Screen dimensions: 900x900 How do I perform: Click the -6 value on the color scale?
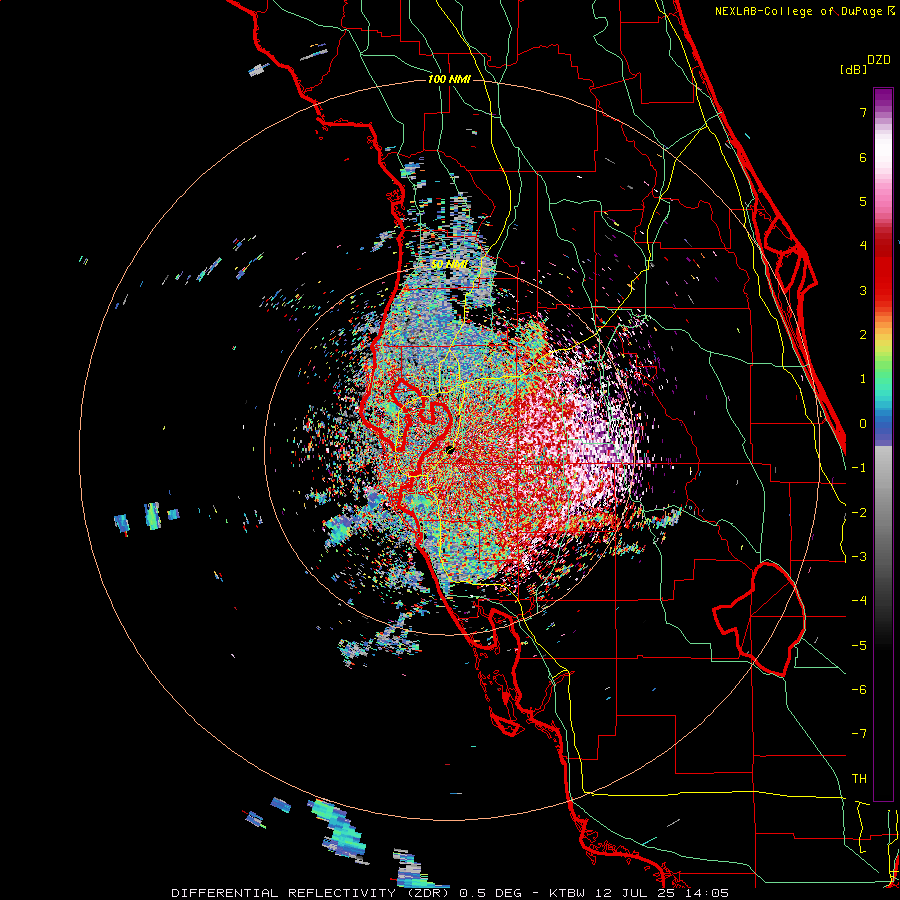pos(859,690)
